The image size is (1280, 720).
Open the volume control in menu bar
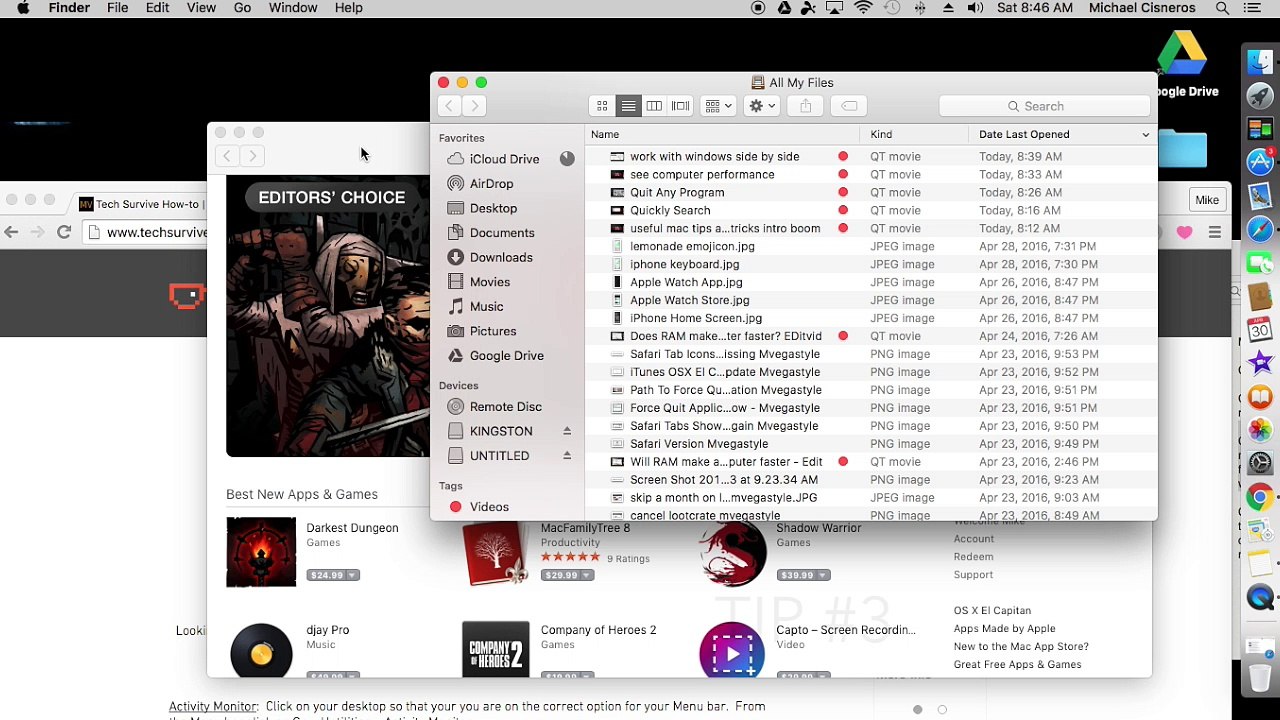(975, 8)
